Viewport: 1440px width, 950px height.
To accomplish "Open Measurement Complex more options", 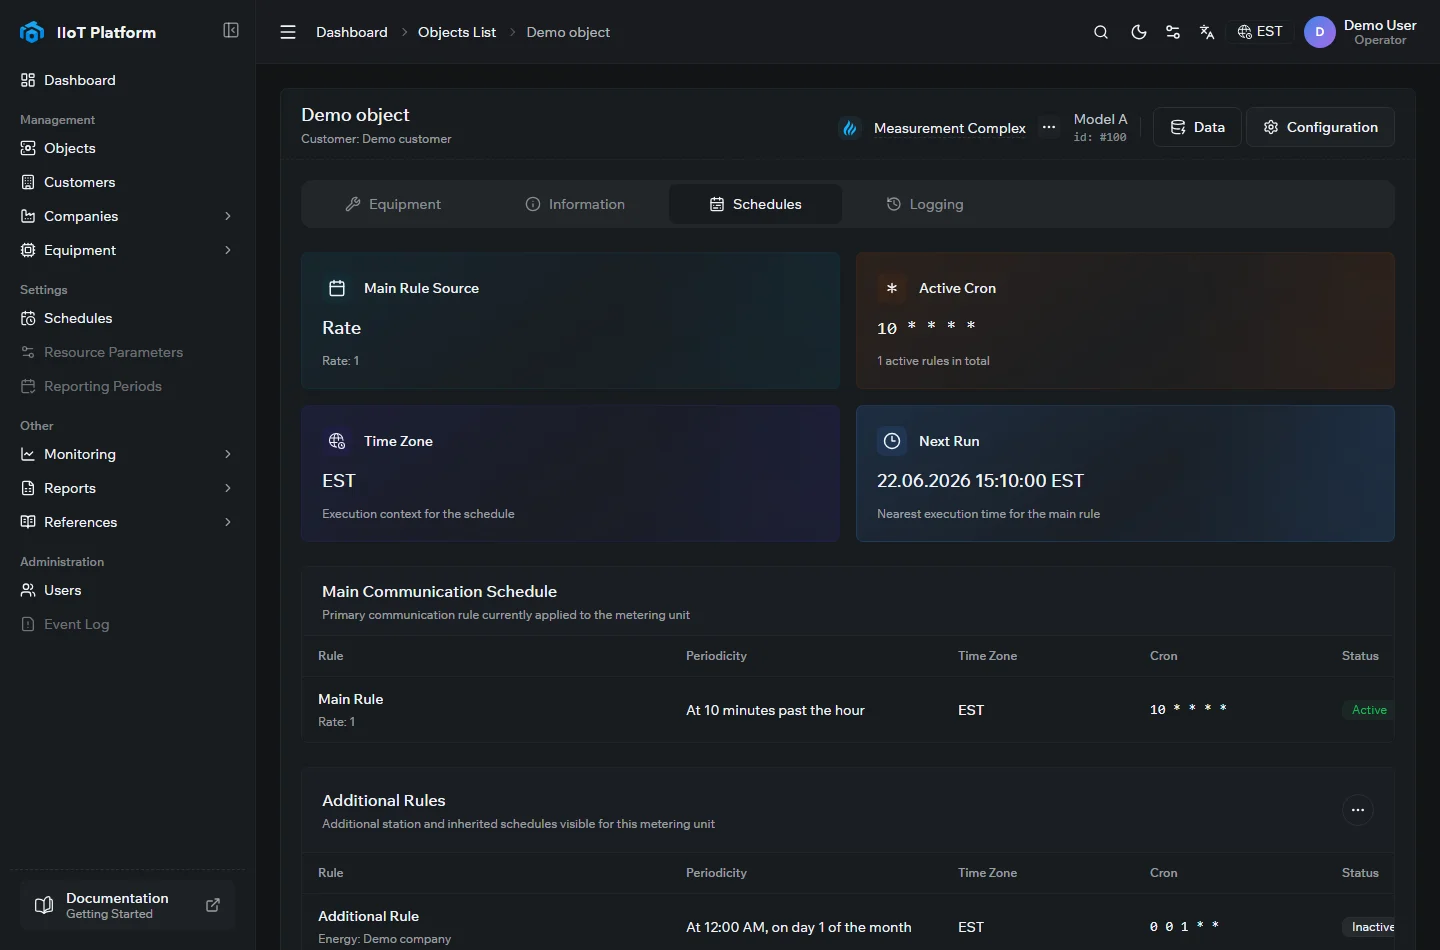I will [1048, 127].
